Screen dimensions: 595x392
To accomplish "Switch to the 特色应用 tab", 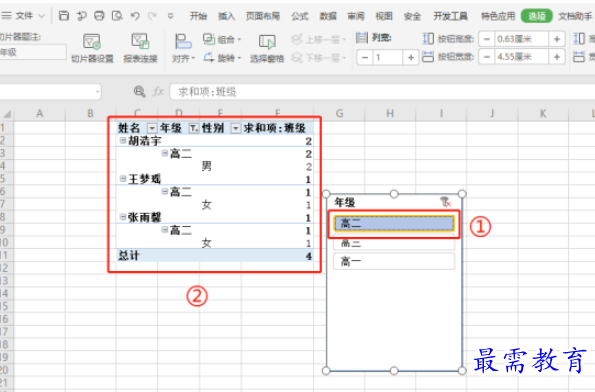I will pos(498,16).
